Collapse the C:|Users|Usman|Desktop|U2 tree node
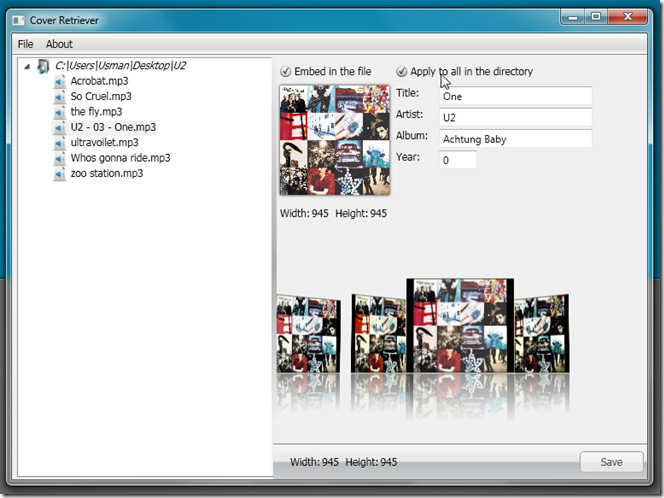 (x=27, y=66)
